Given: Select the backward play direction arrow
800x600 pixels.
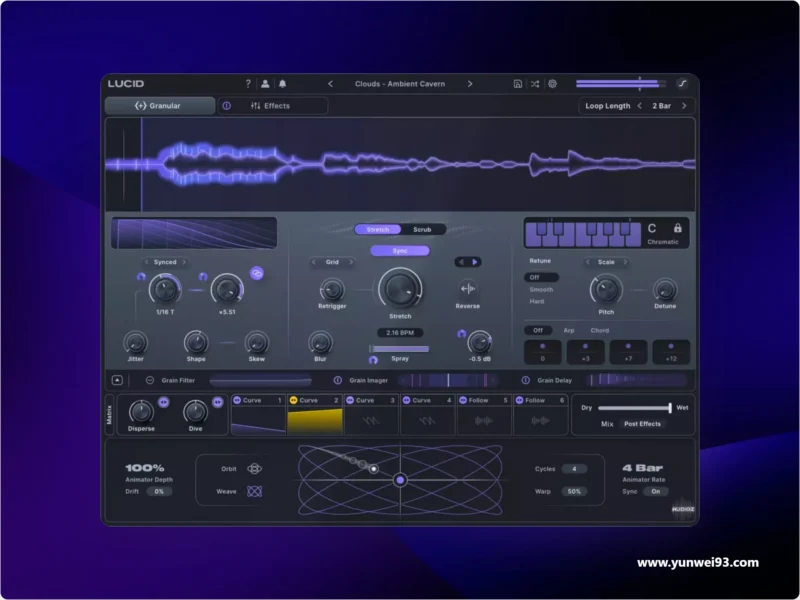Looking at the screenshot, I should click(x=461, y=262).
